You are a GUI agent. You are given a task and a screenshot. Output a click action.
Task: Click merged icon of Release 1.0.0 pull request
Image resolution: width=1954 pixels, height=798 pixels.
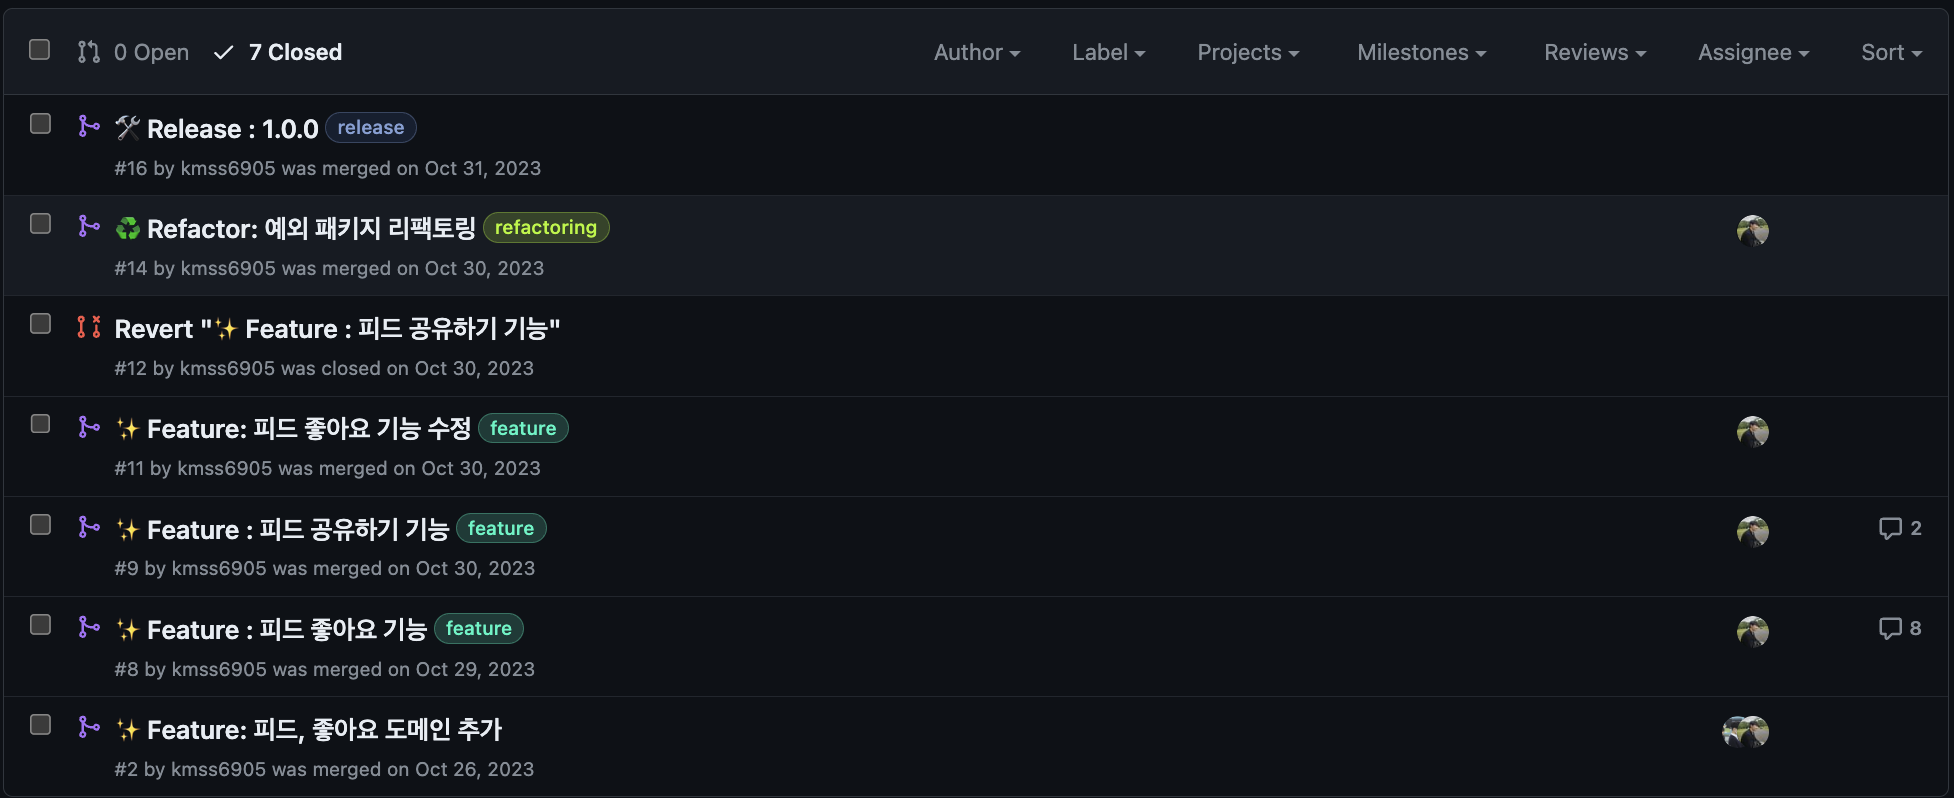coord(89,126)
